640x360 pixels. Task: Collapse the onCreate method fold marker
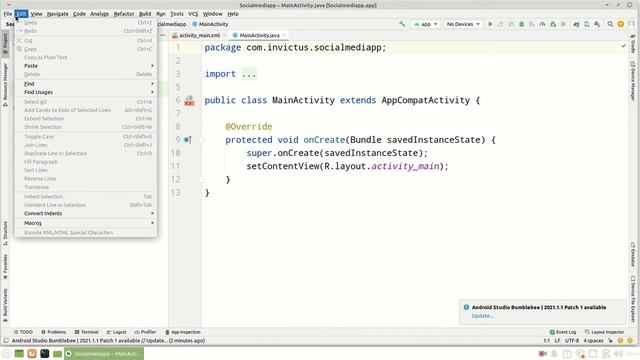tap(201, 140)
